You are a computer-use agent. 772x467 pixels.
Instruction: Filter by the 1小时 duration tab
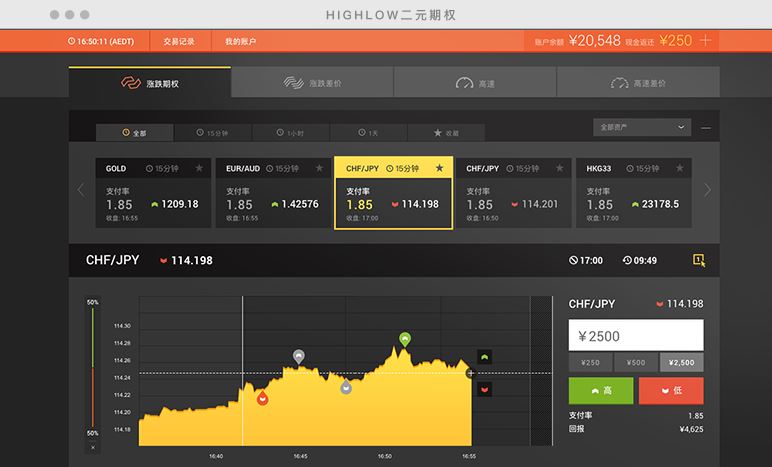290,133
